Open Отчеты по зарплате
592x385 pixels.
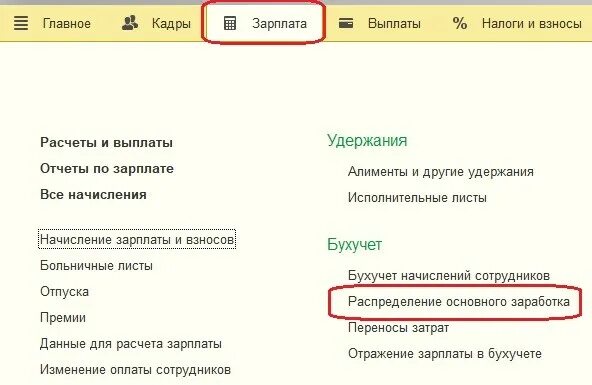pyautogui.click(x=107, y=169)
